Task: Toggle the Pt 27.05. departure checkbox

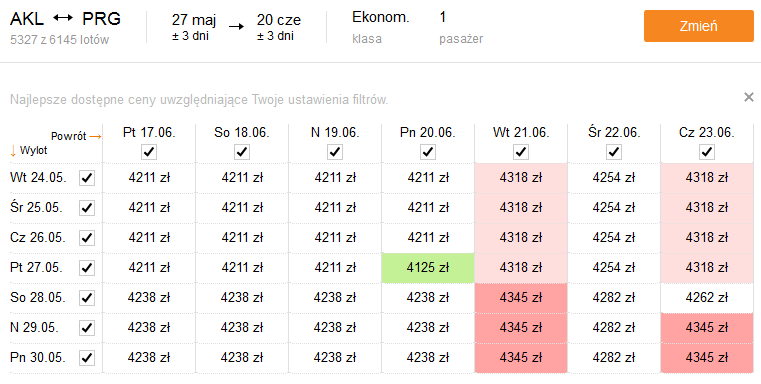Action: coord(87,267)
